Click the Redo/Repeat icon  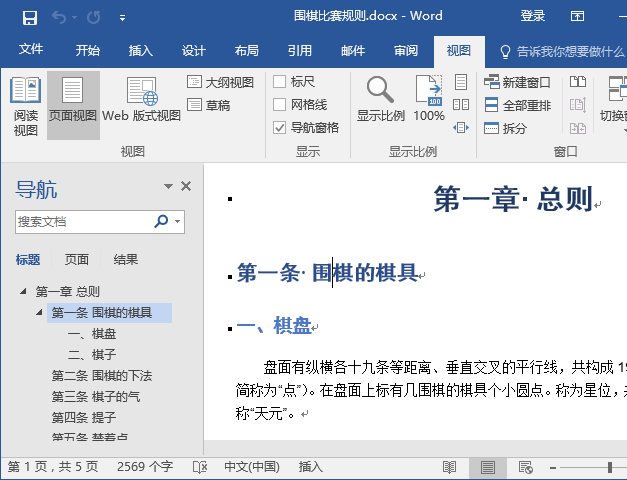94,18
